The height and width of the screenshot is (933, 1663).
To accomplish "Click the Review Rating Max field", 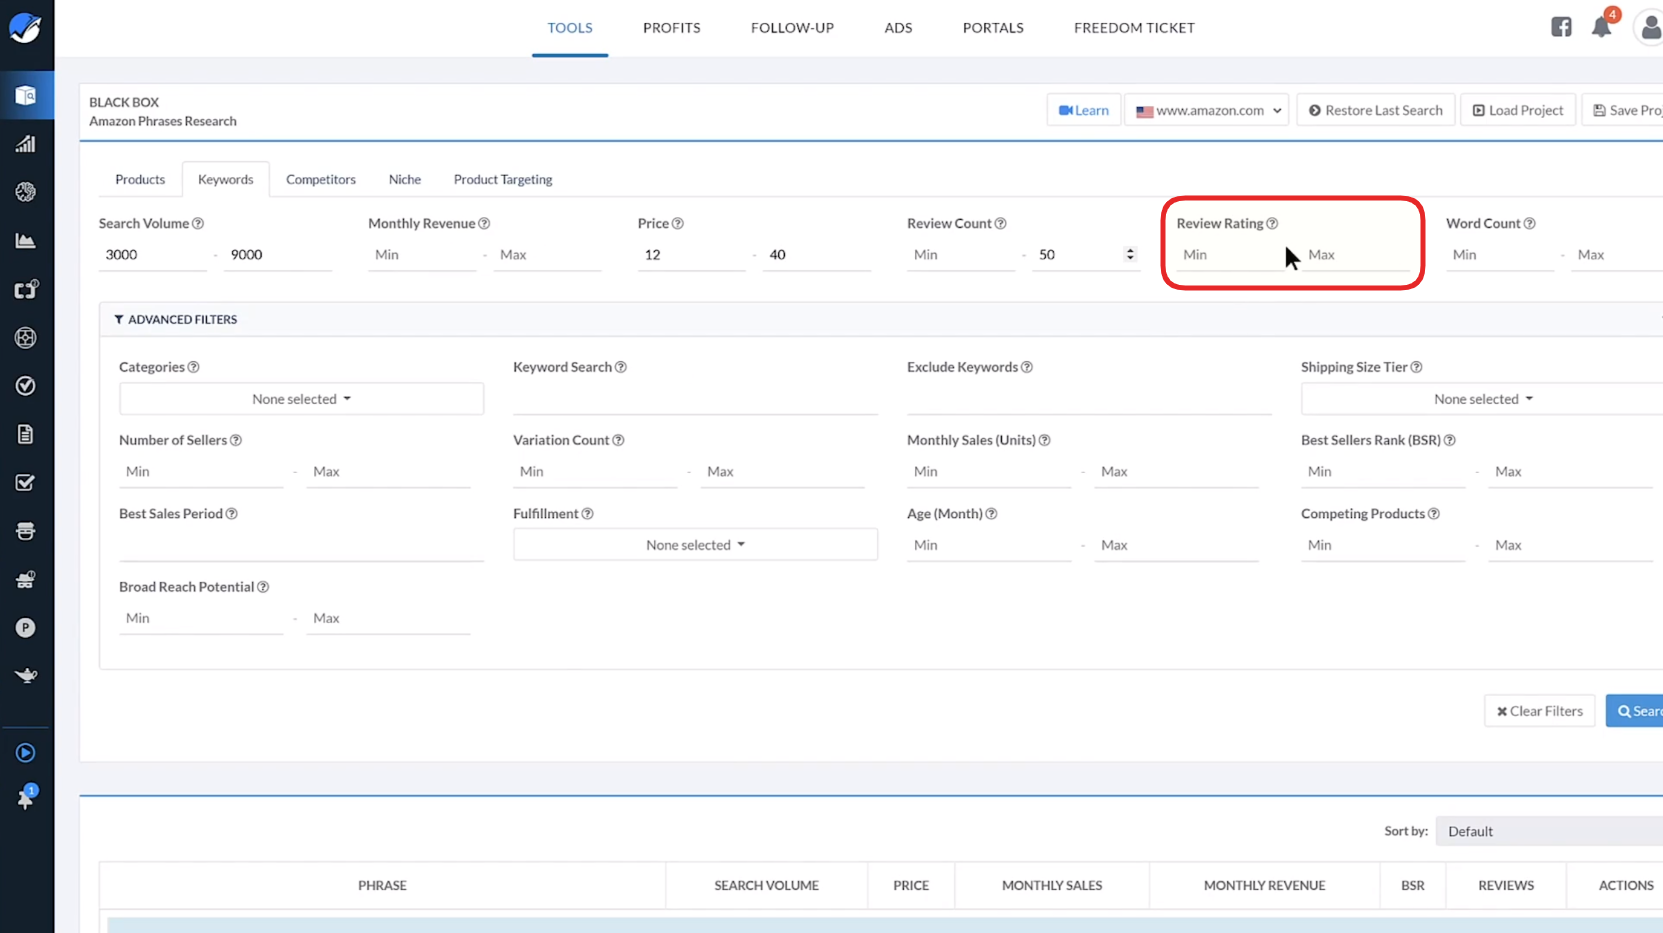I will (1357, 255).
